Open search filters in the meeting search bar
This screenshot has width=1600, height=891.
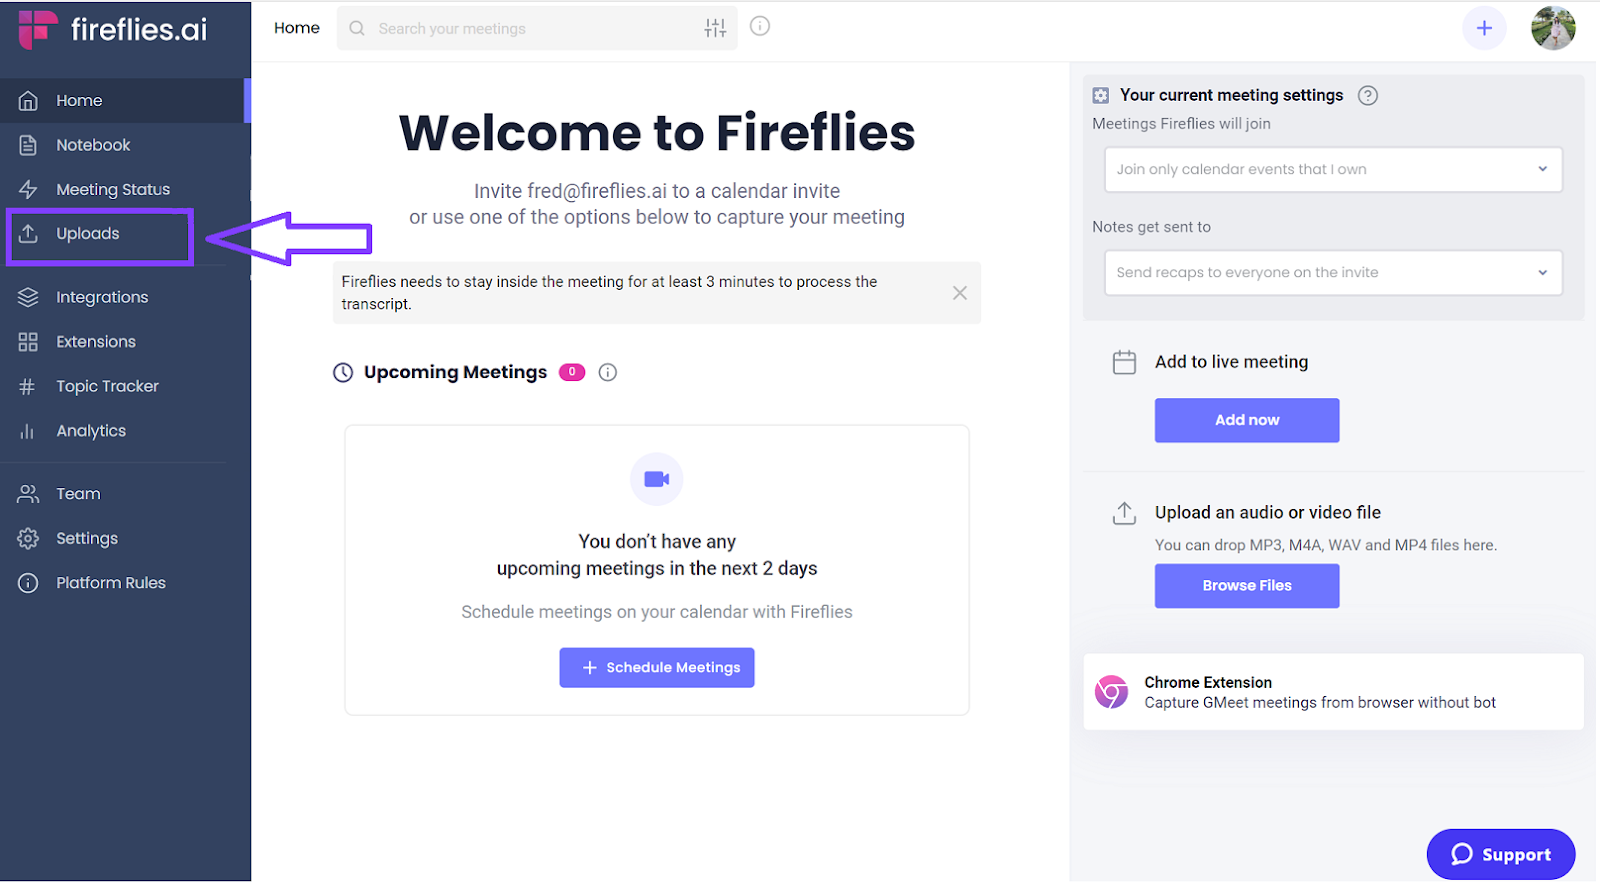click(x=714, y=28)
